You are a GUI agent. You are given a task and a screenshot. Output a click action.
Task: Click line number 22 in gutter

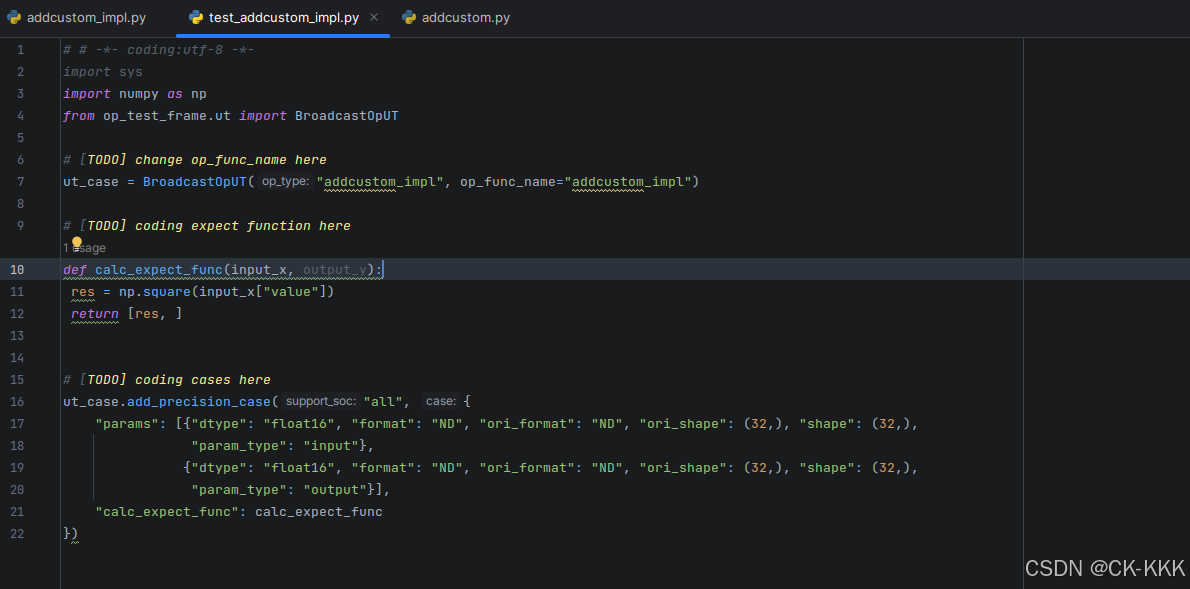(x=19, y=534)
